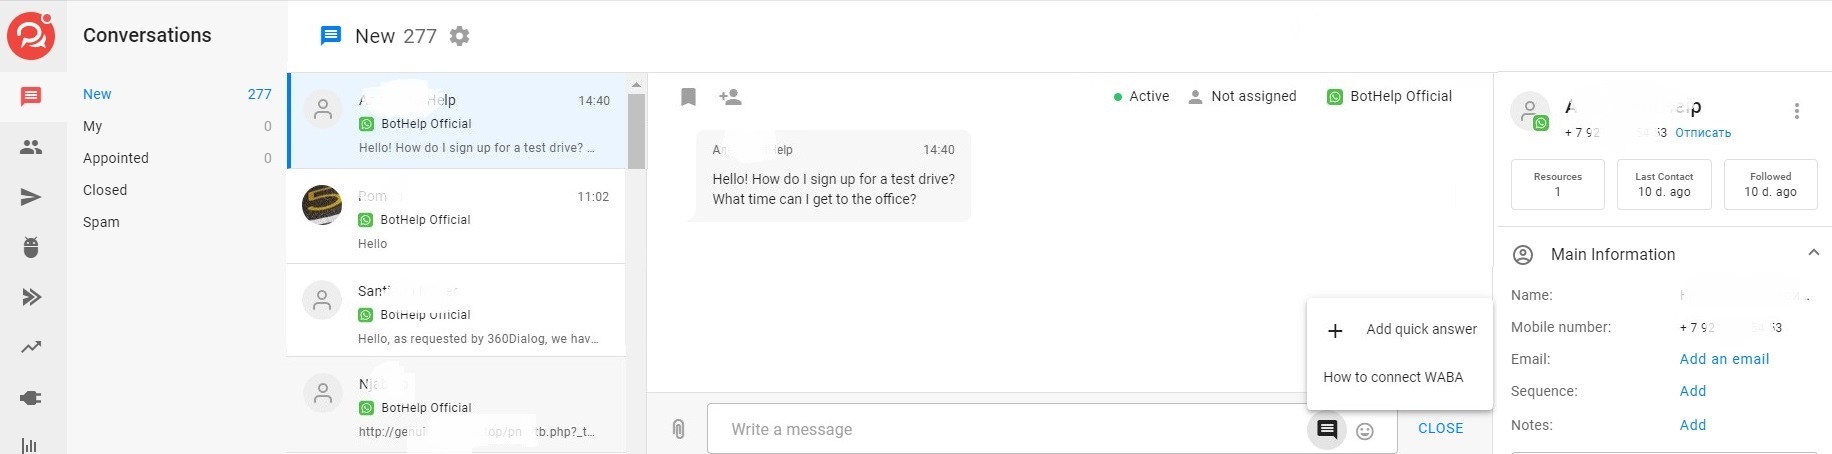Viewport: 1832px width, 454px height.
Task: Click the Add an email link
Action: (1724, 359)
